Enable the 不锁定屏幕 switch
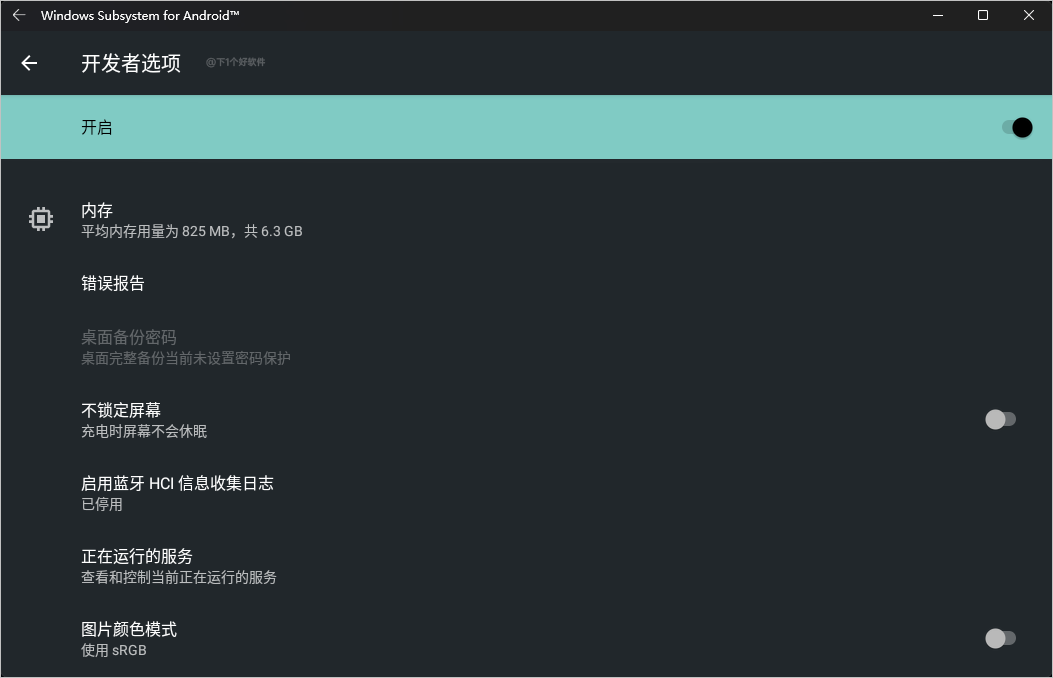The width and height of the screenshot is (1053, 678). tap(1000, 420)
